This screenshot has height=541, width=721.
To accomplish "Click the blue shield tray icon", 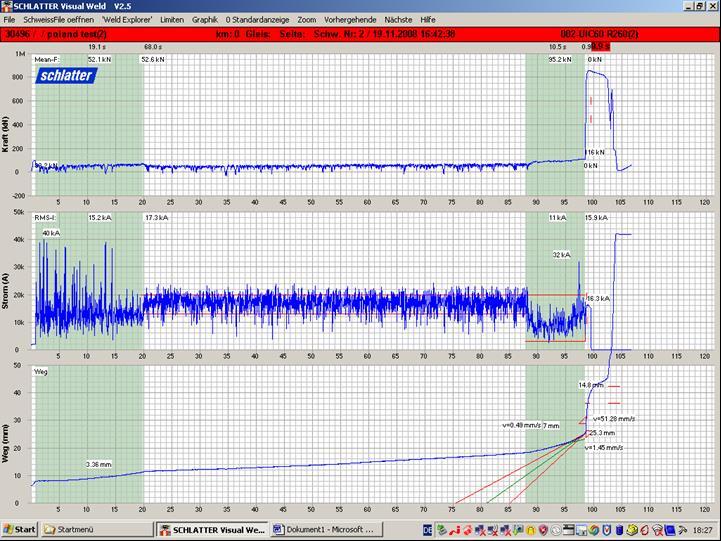I will [x=607, y=530].
